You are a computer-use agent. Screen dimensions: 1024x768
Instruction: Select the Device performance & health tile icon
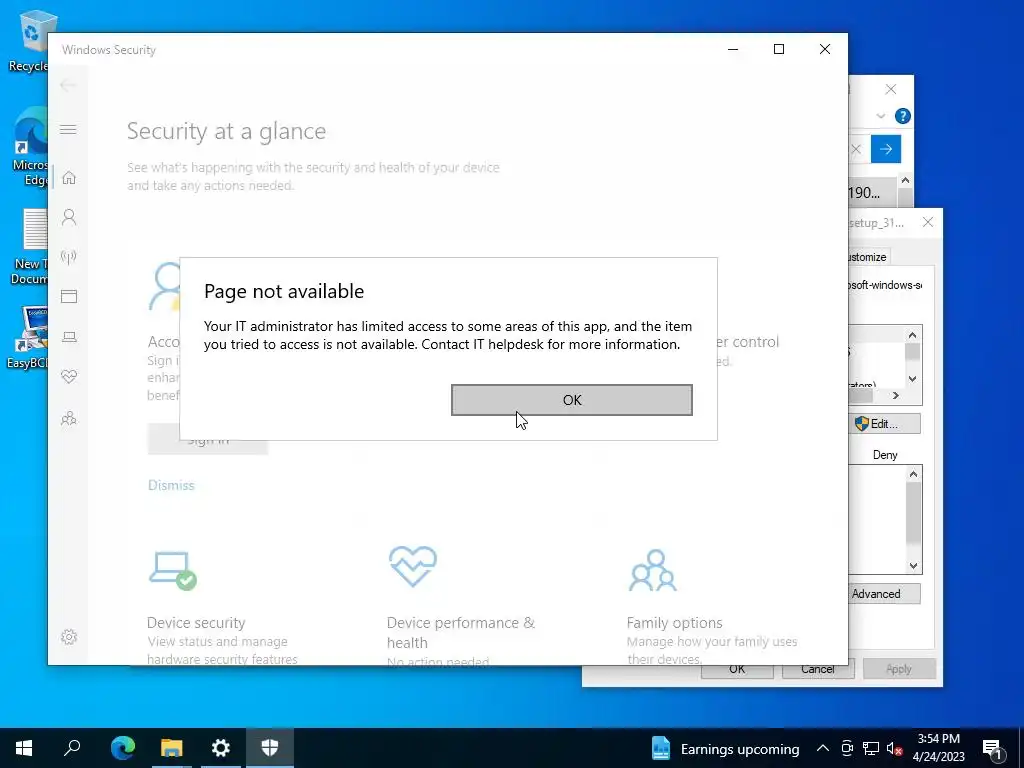[x=413, y=566]
